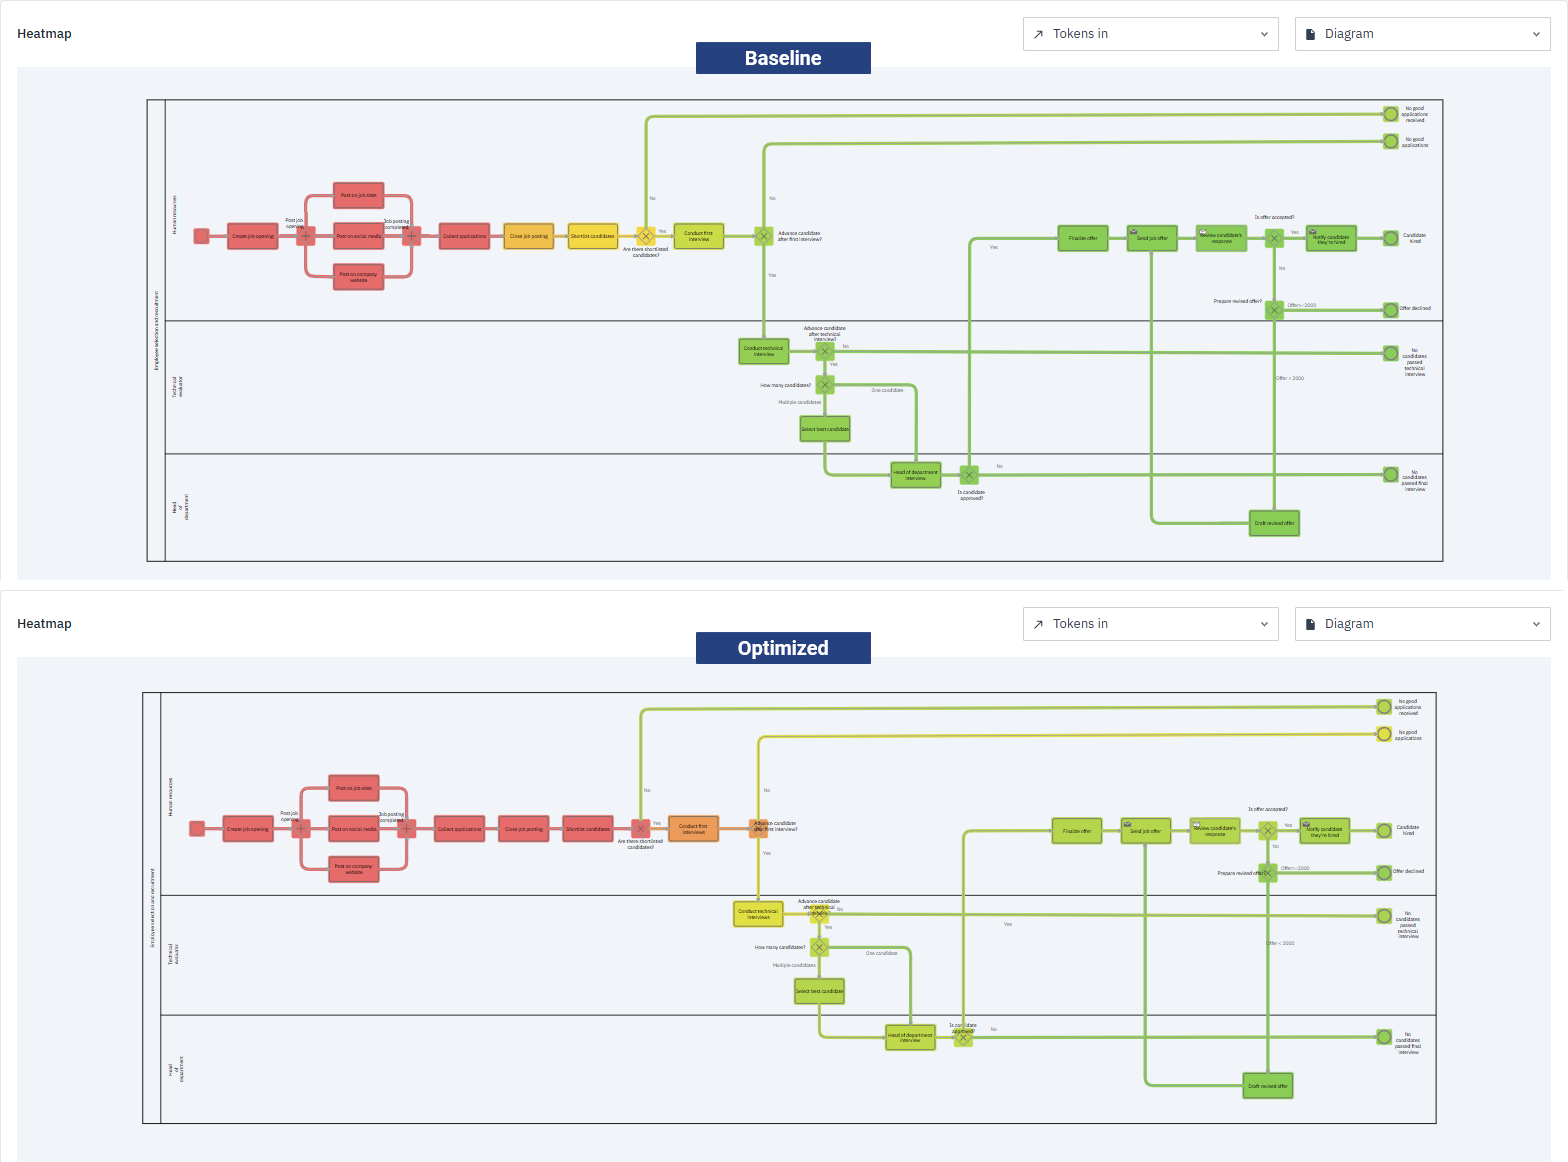The image size is (1568, 1162).
Task: Click the red start event in Optimized diagram
Action: 197,828
